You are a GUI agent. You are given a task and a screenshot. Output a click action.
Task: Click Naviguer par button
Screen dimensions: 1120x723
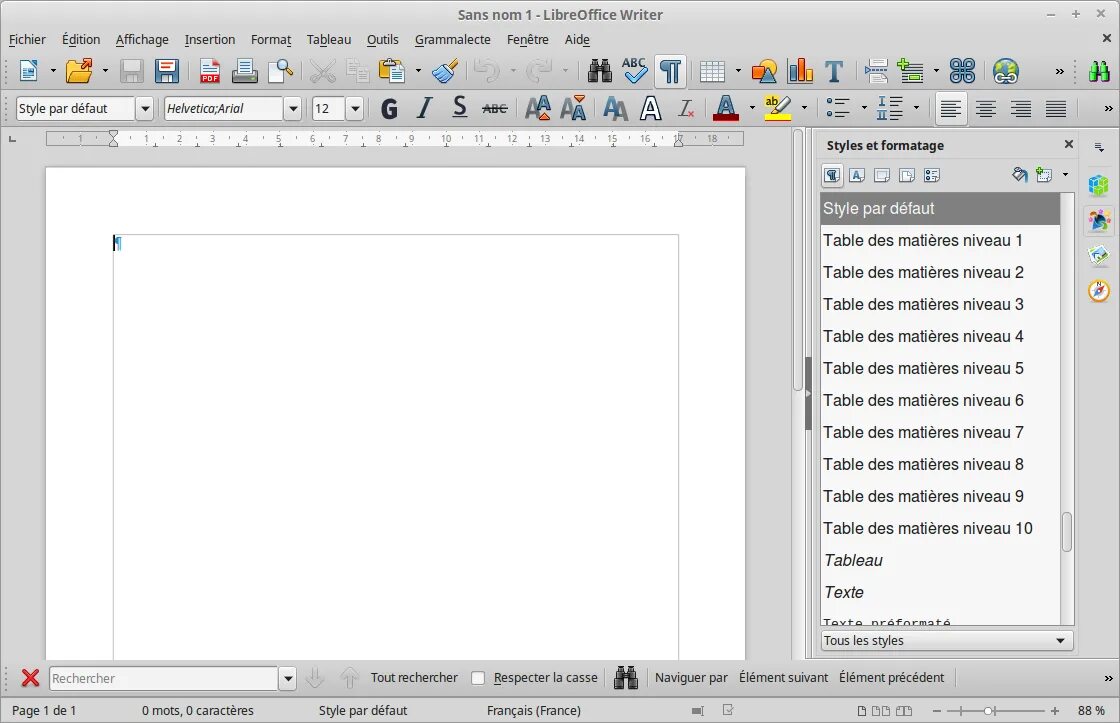tap(691, 677)
